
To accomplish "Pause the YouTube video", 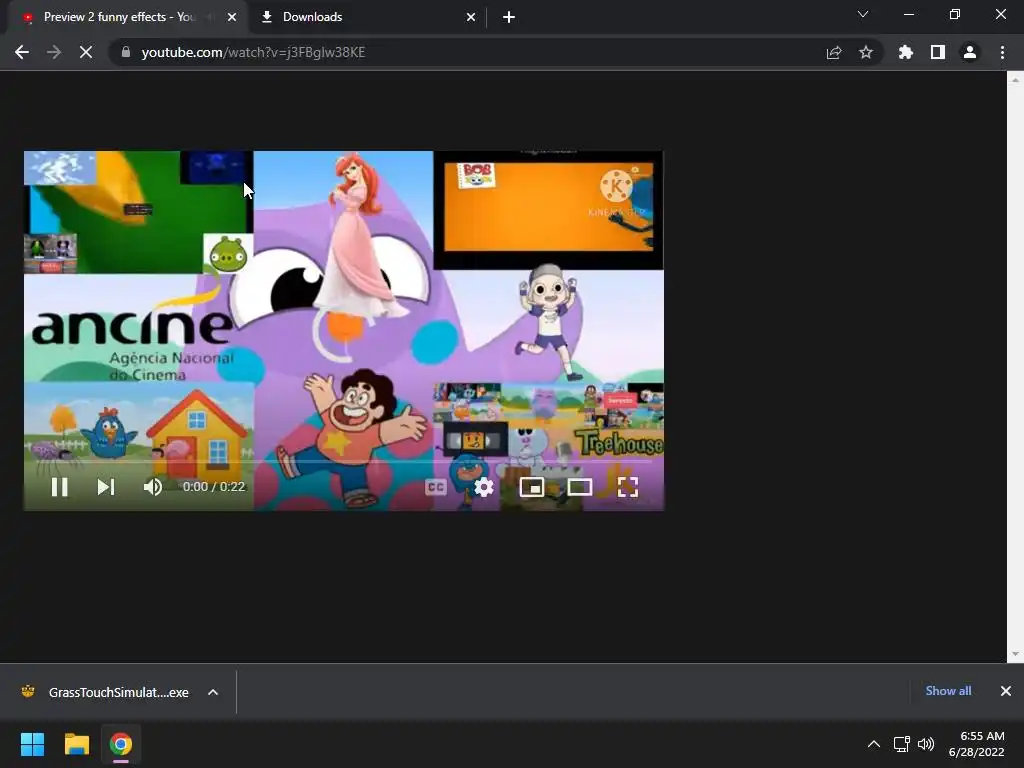I will click(x=59, y=487).
